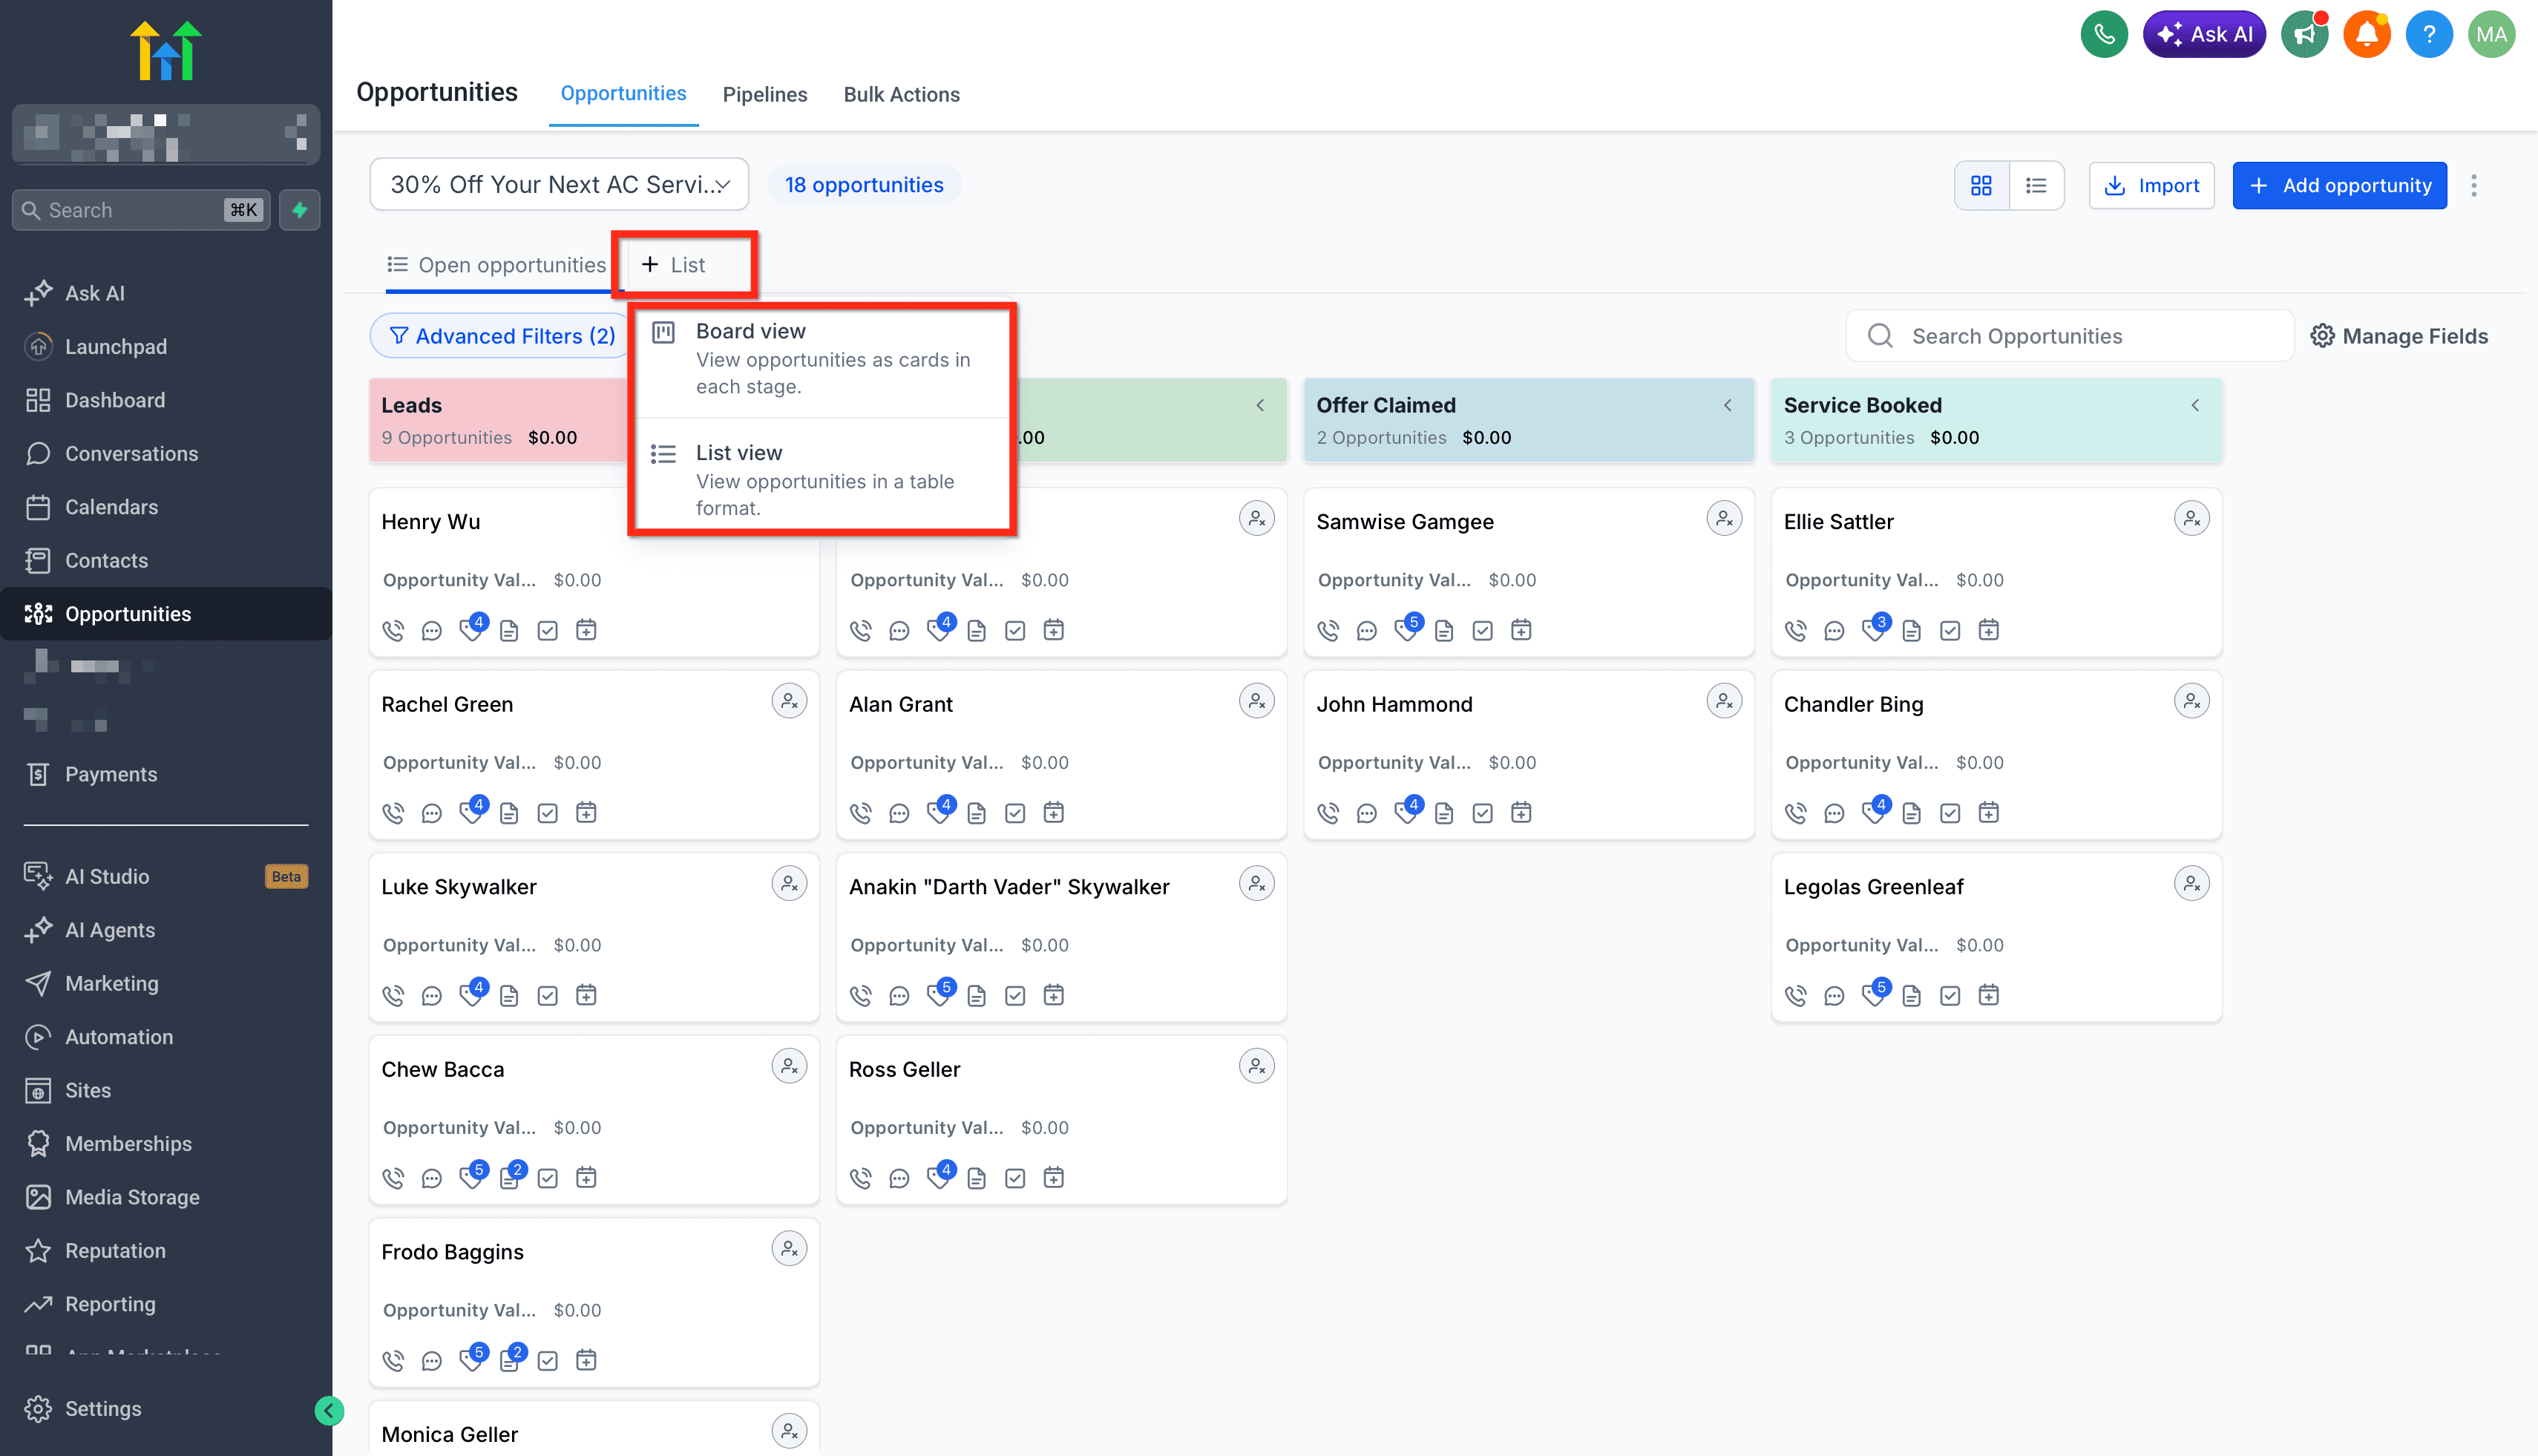
Task: Click the tags icon on Anakin Skywalker card
Action: (x=938, y=995)
